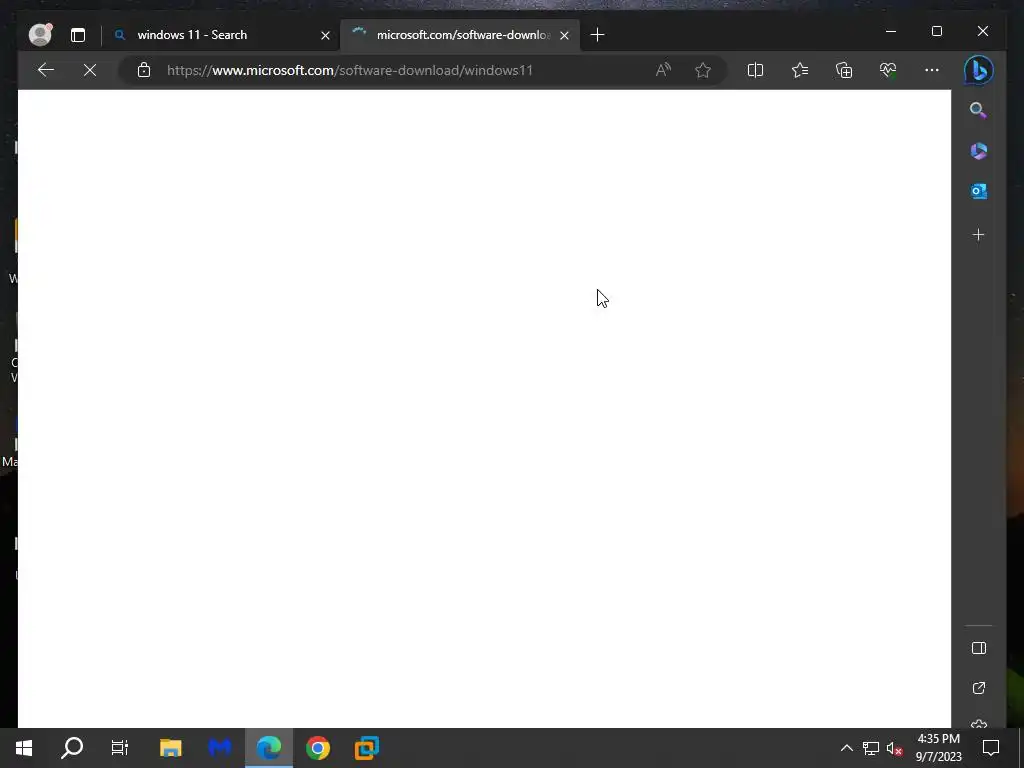The width and height of the screenshot is (1024, 768).
Task: Minimize the Edge window
Action: coord(891,31)
